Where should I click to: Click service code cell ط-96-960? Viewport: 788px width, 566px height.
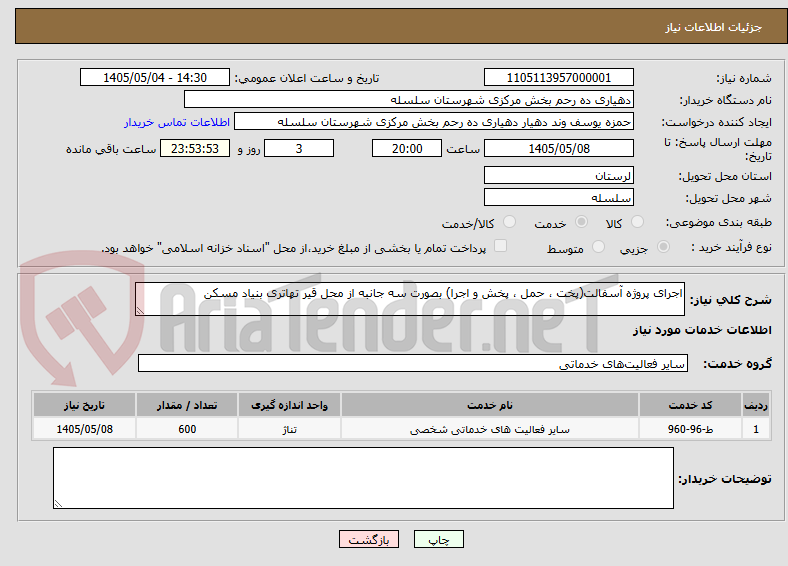point(691,429)
